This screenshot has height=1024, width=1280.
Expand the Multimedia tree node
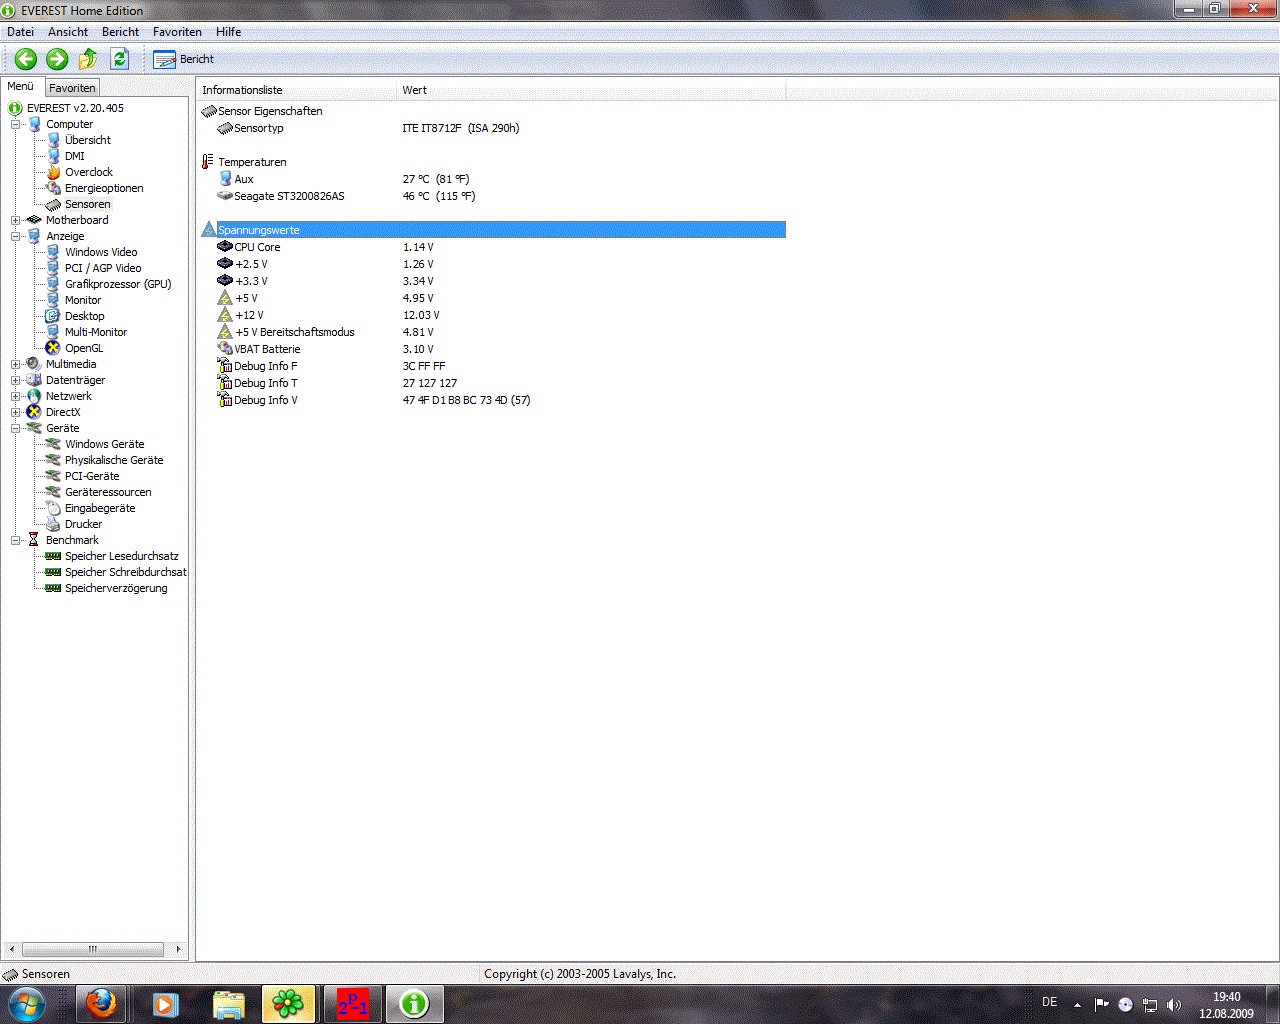coord(16,364)
